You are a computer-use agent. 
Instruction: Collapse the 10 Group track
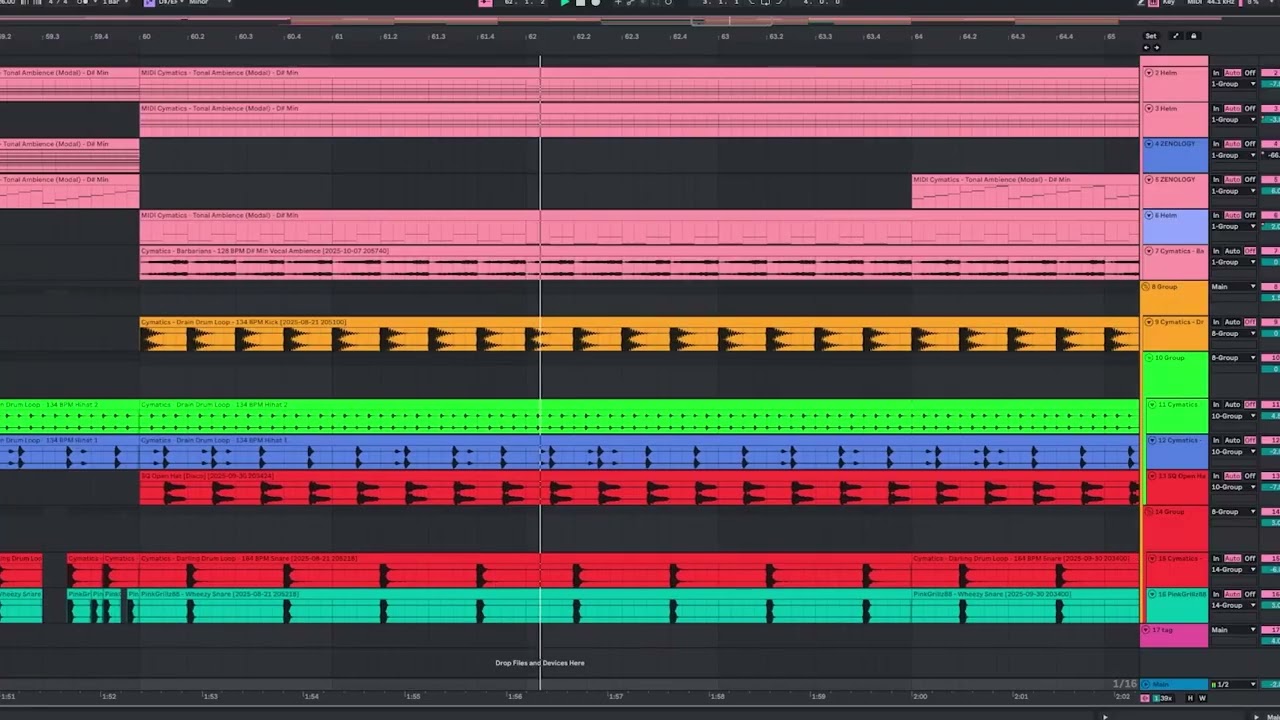pos(1149,358)
